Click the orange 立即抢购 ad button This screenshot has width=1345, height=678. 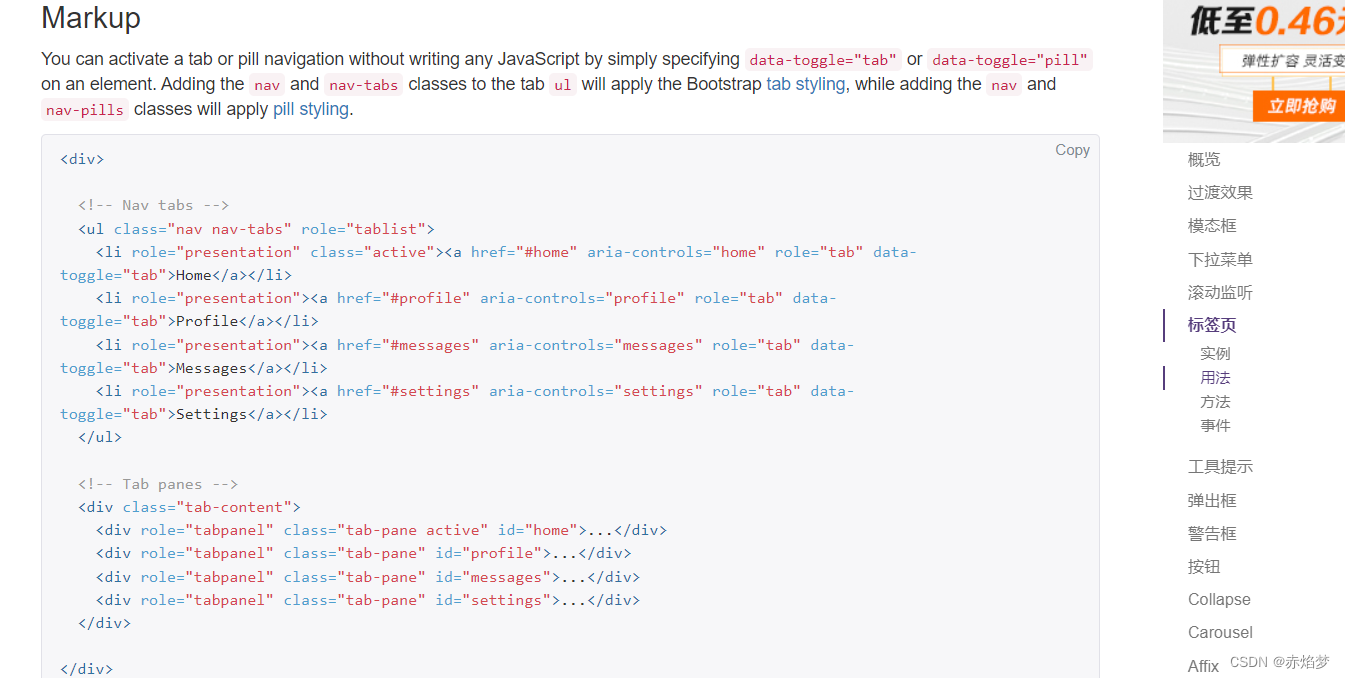coord(1300,106)
